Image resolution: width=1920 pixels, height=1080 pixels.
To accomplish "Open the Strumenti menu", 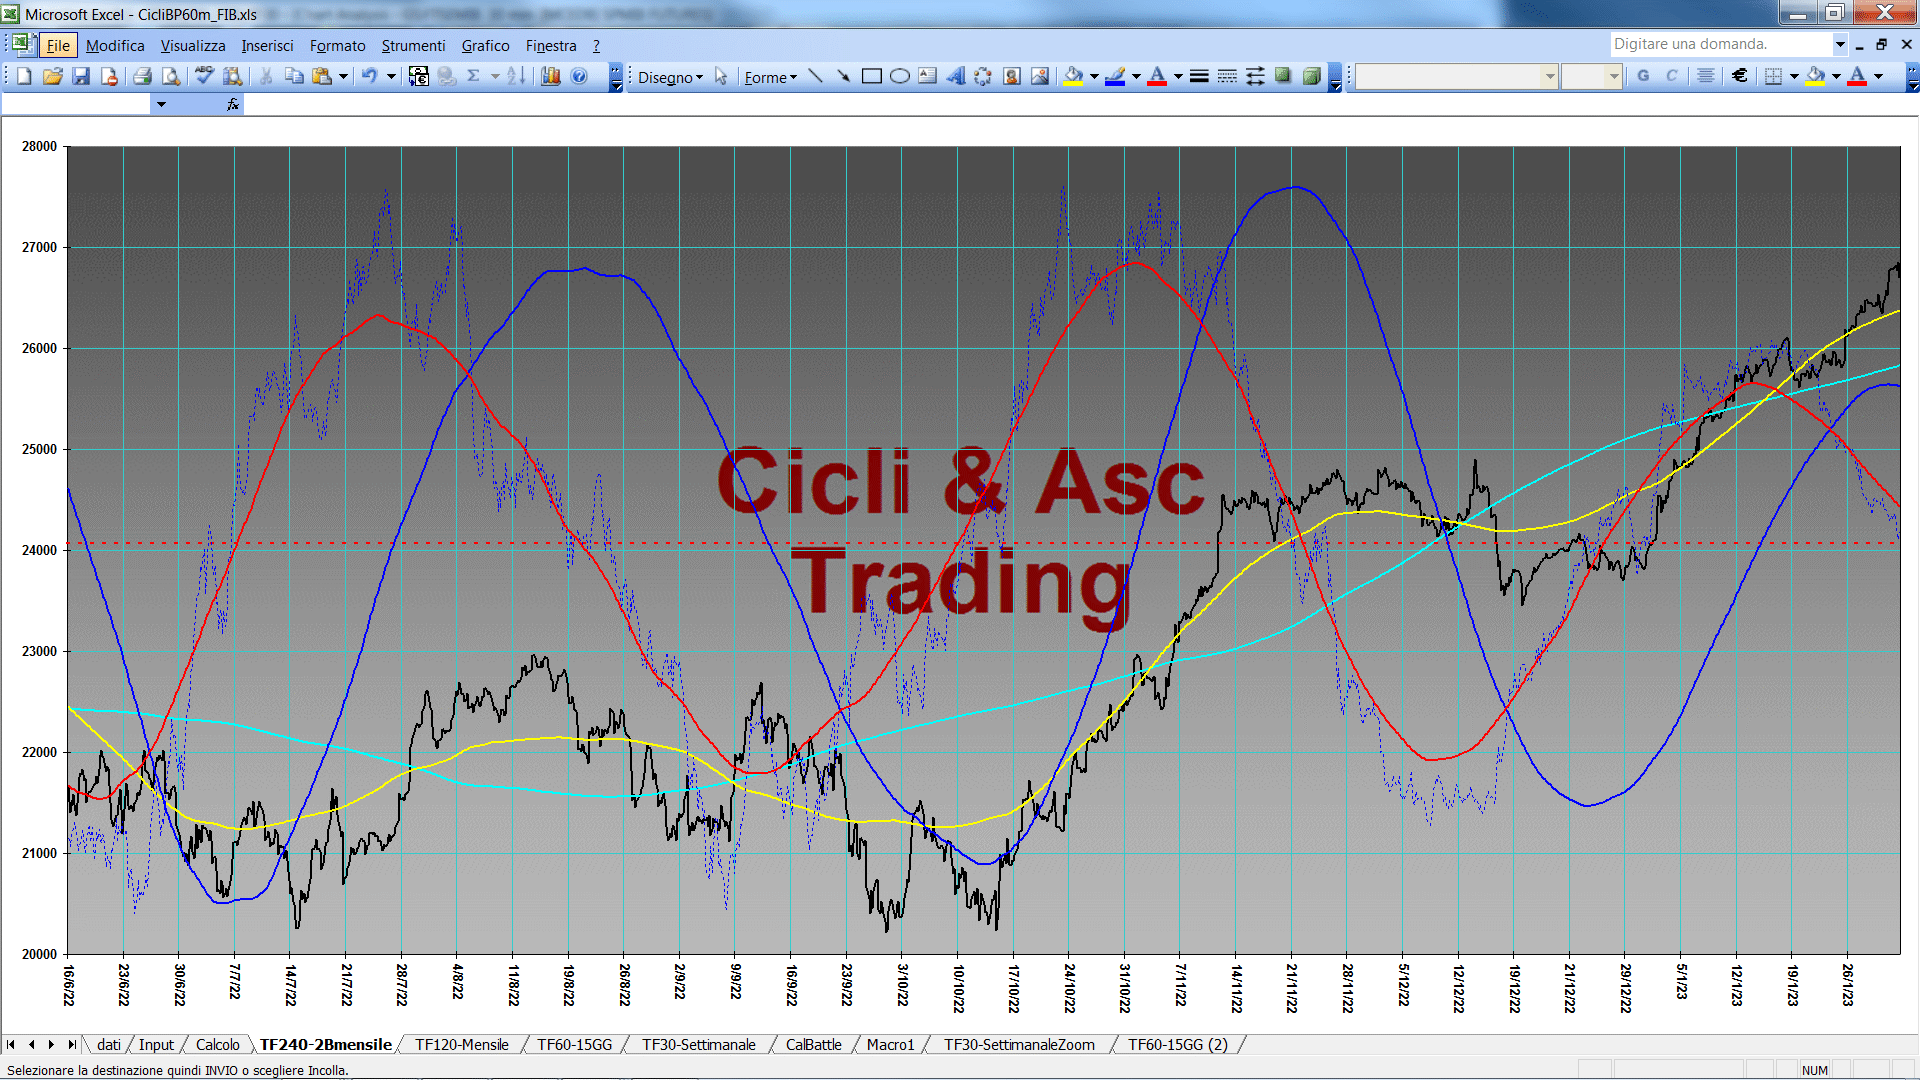I will 413,45.
